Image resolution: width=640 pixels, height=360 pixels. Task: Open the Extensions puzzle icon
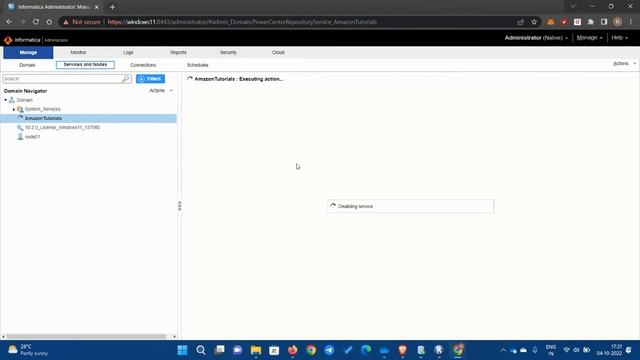pyautogui.click(x=591, y=22)
